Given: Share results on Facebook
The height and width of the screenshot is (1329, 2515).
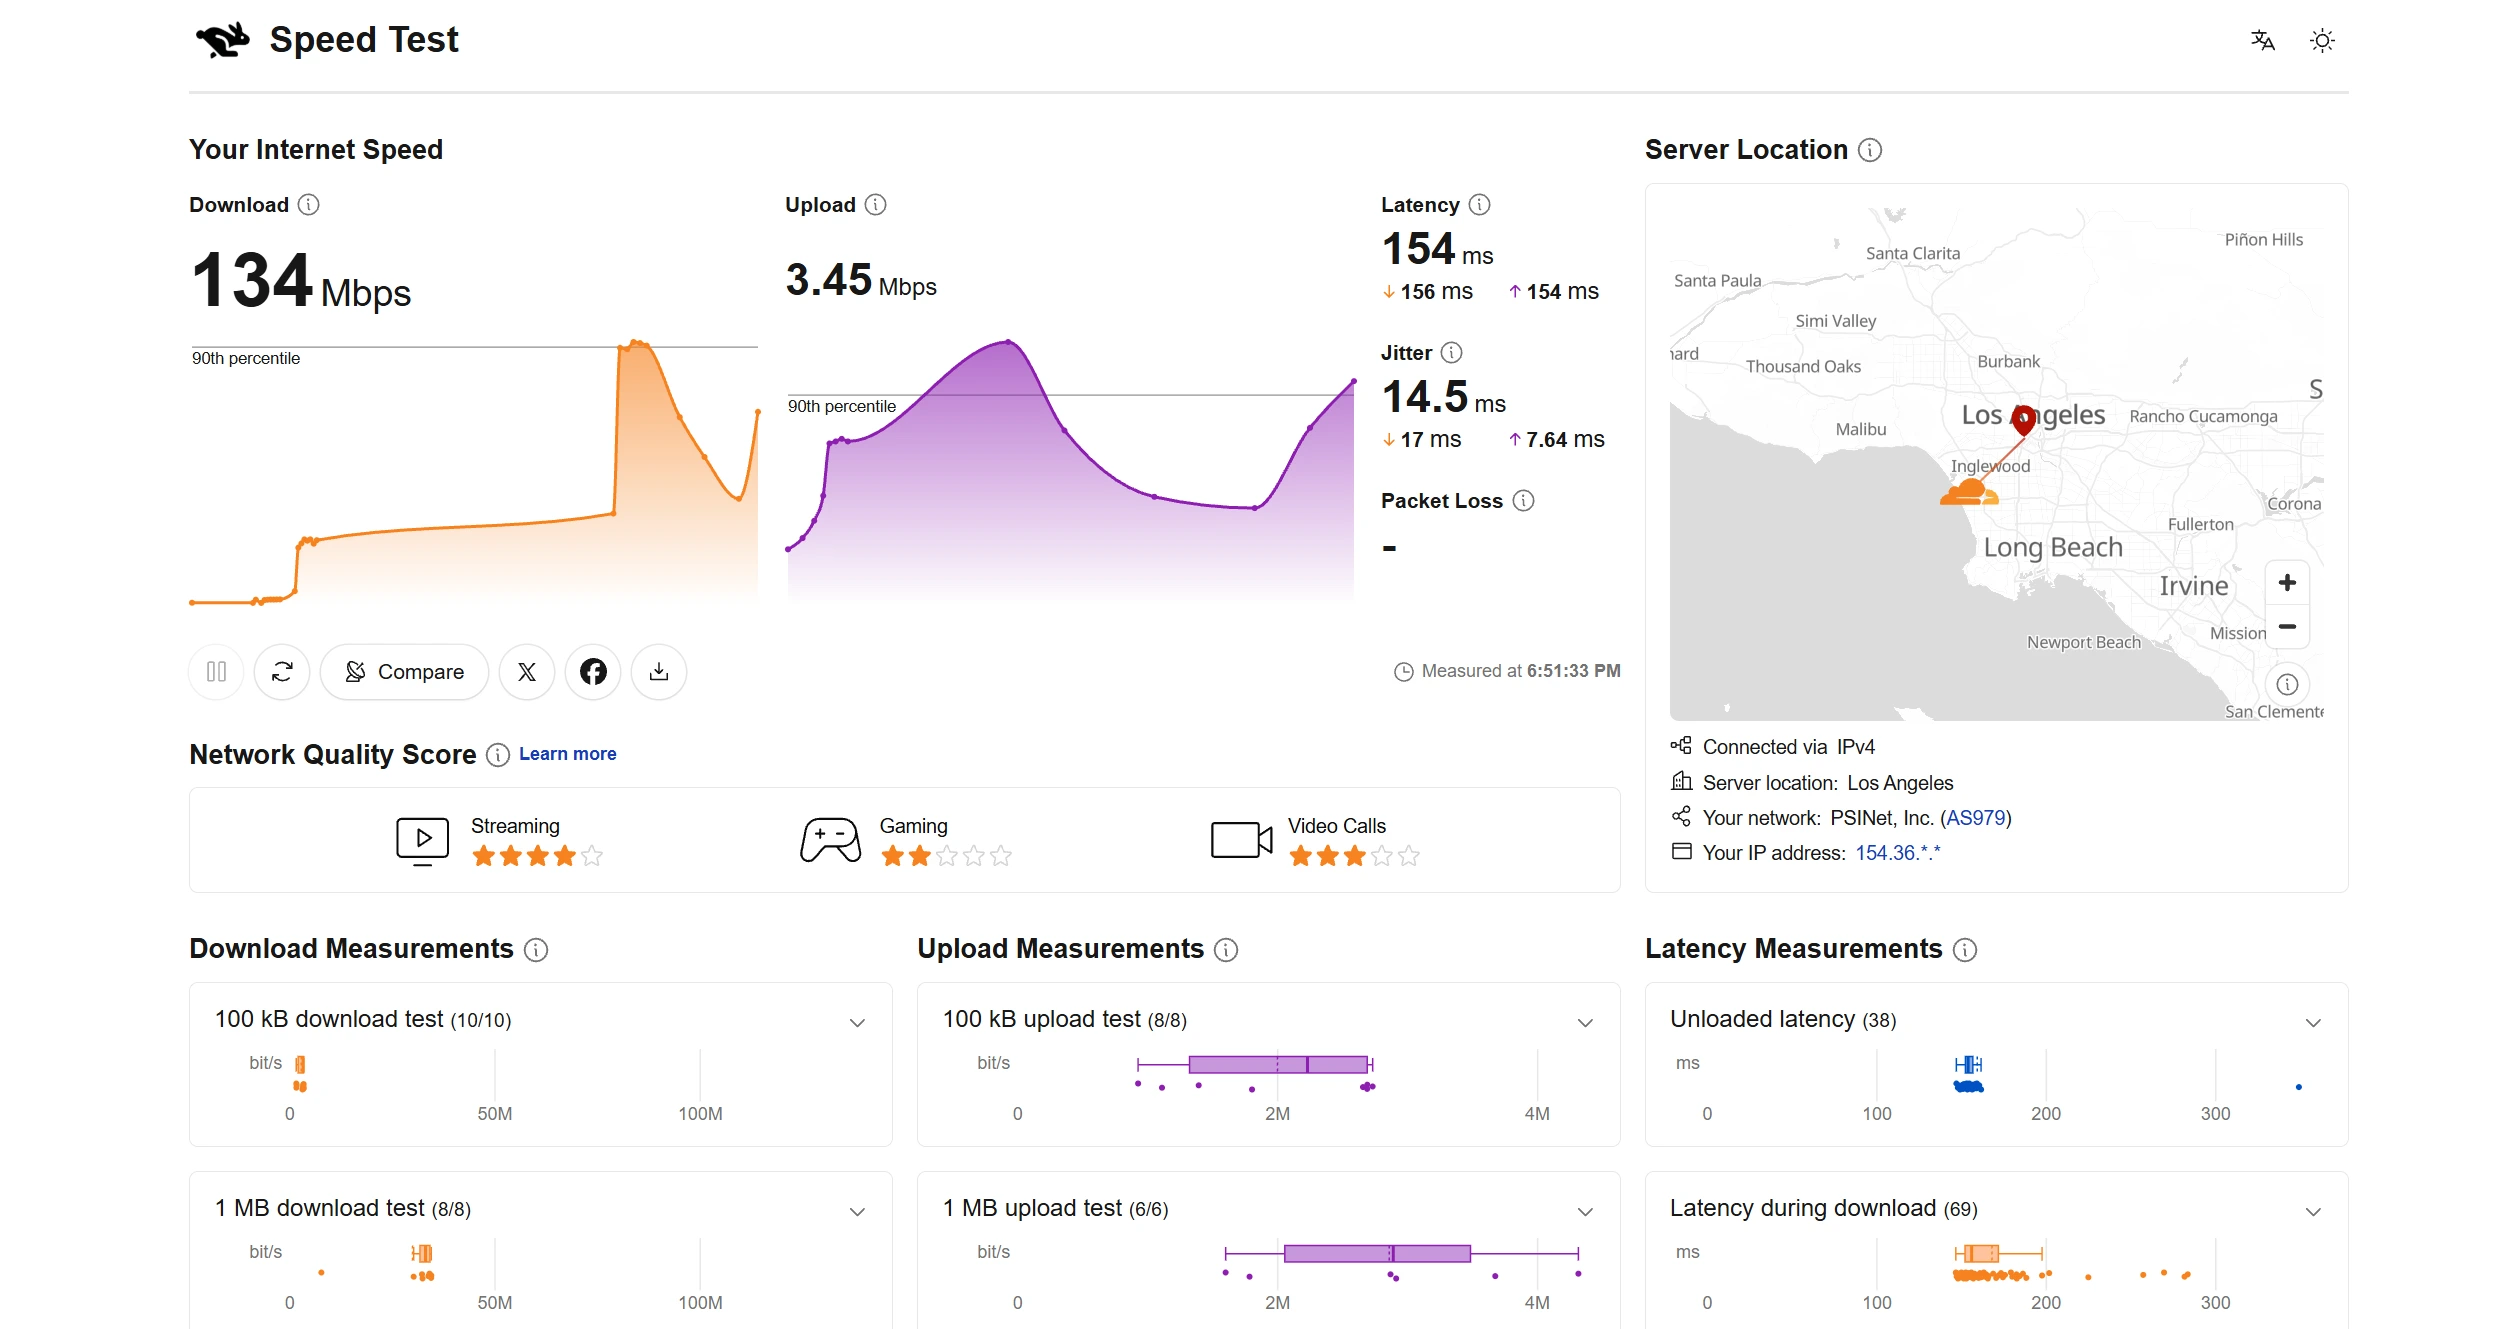Looking at the screenshot, I should click(x=593, y=672).
